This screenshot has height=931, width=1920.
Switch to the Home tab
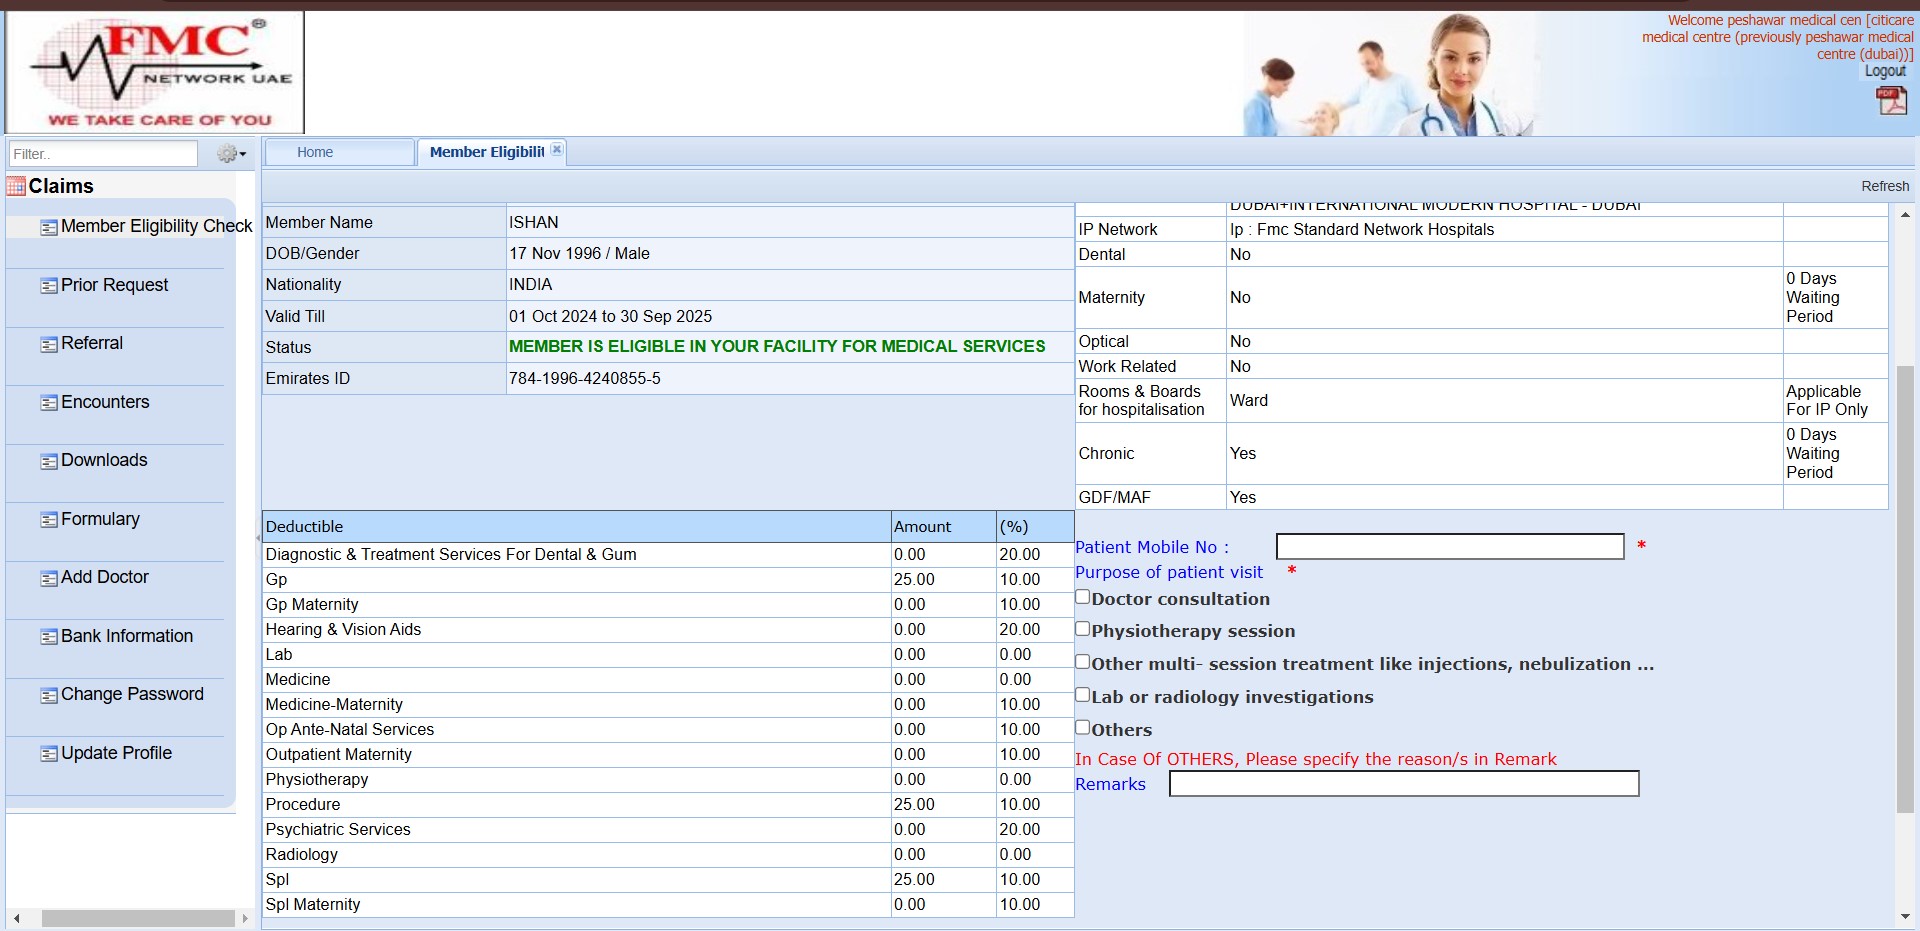pos(315,152)
